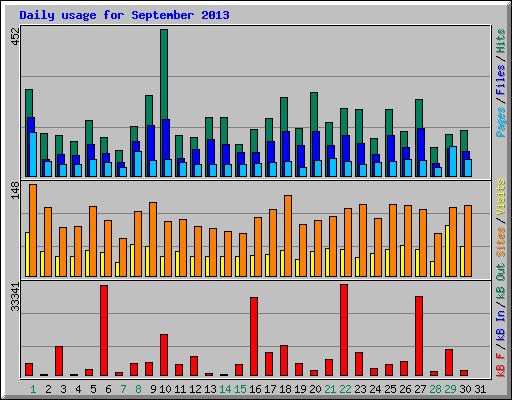
Task: Click day label 19 on x-axis
Action: click(x=300, y=389)
